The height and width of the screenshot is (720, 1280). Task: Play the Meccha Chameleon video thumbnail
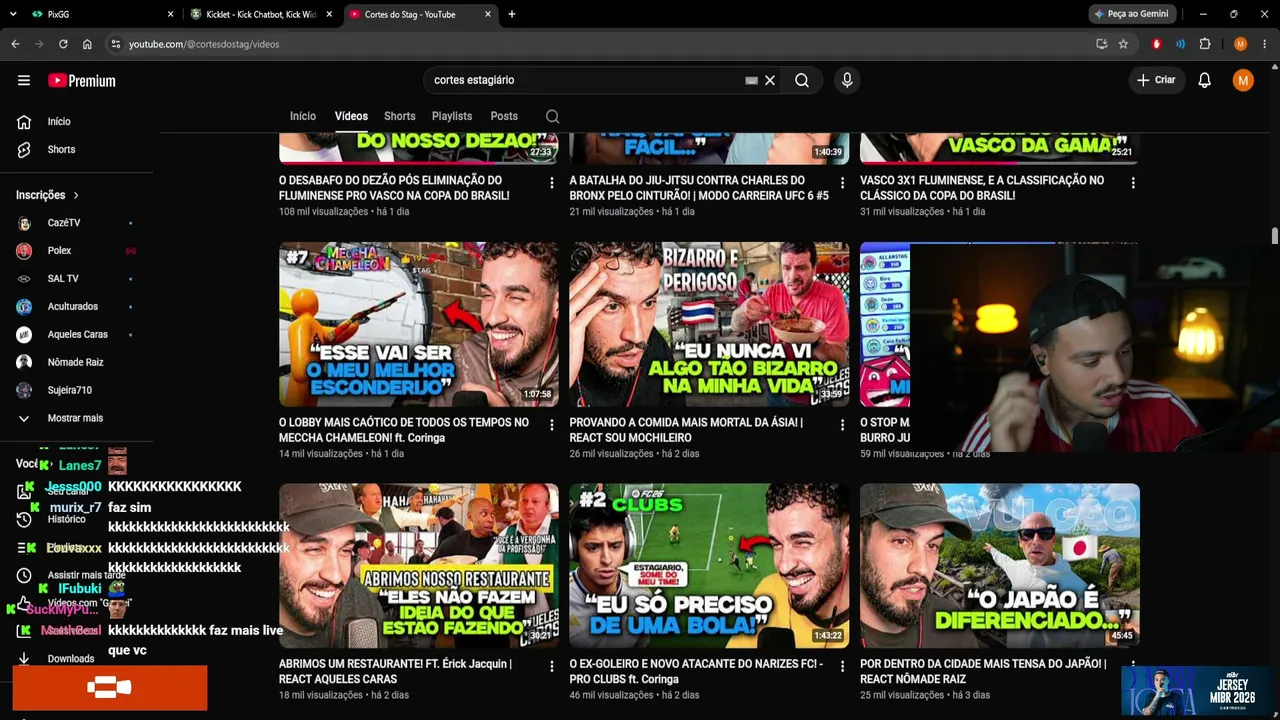tap(419, 325)
